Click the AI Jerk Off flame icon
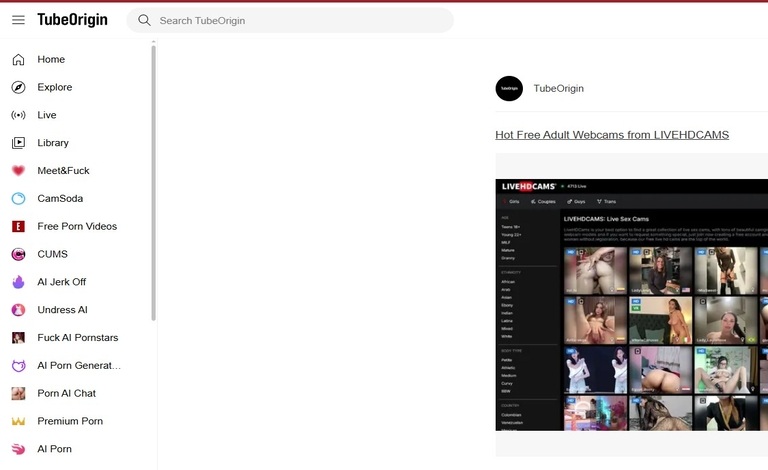 click(x=18, y=282)
